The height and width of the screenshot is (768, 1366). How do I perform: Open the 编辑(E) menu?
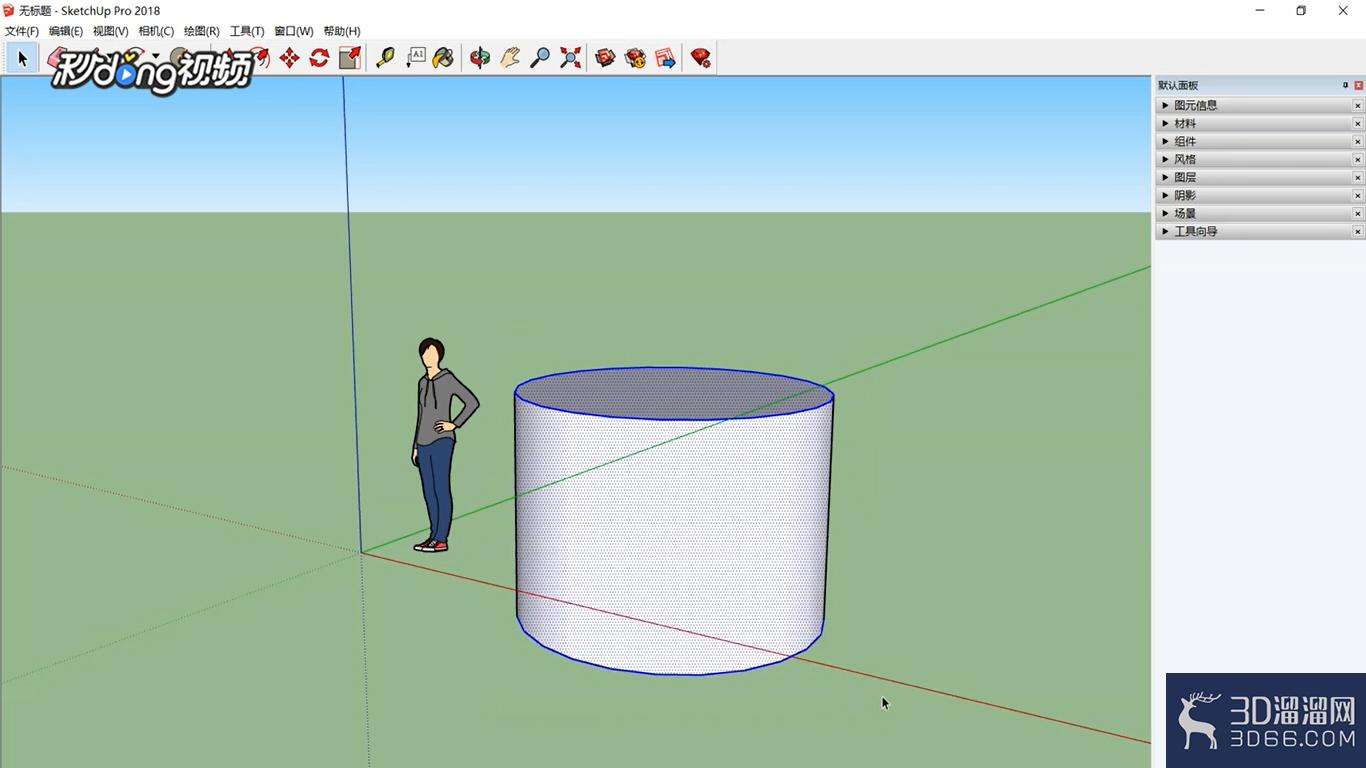coord(66,31)
